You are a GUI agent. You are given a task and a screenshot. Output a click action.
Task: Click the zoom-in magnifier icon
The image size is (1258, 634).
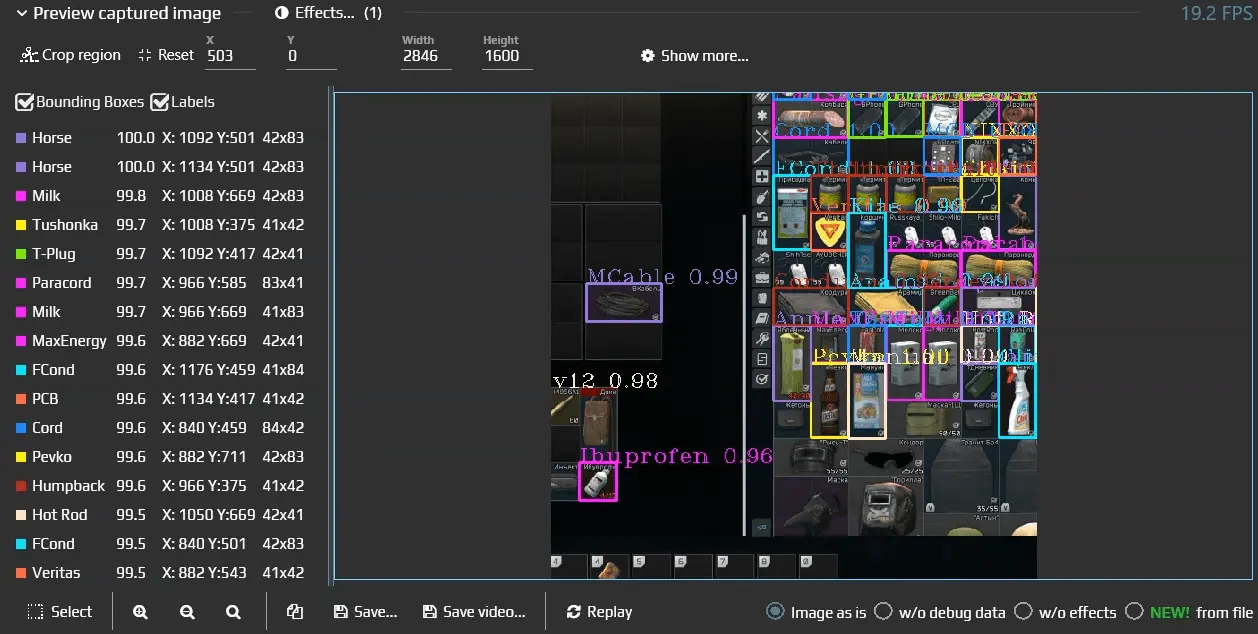point(140,611)
